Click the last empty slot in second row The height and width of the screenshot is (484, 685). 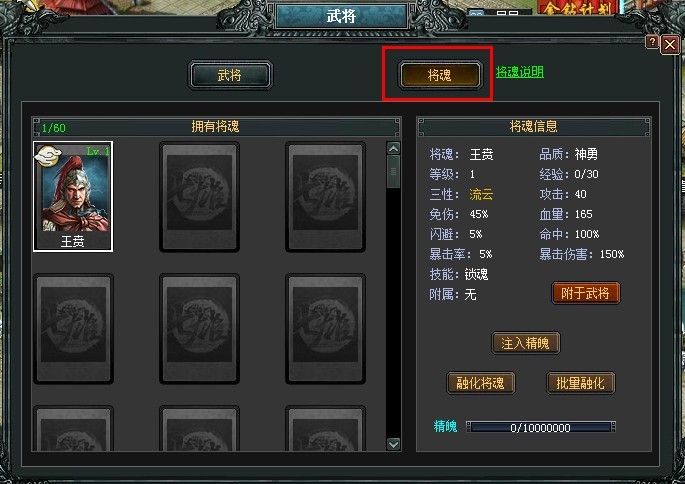325,328
